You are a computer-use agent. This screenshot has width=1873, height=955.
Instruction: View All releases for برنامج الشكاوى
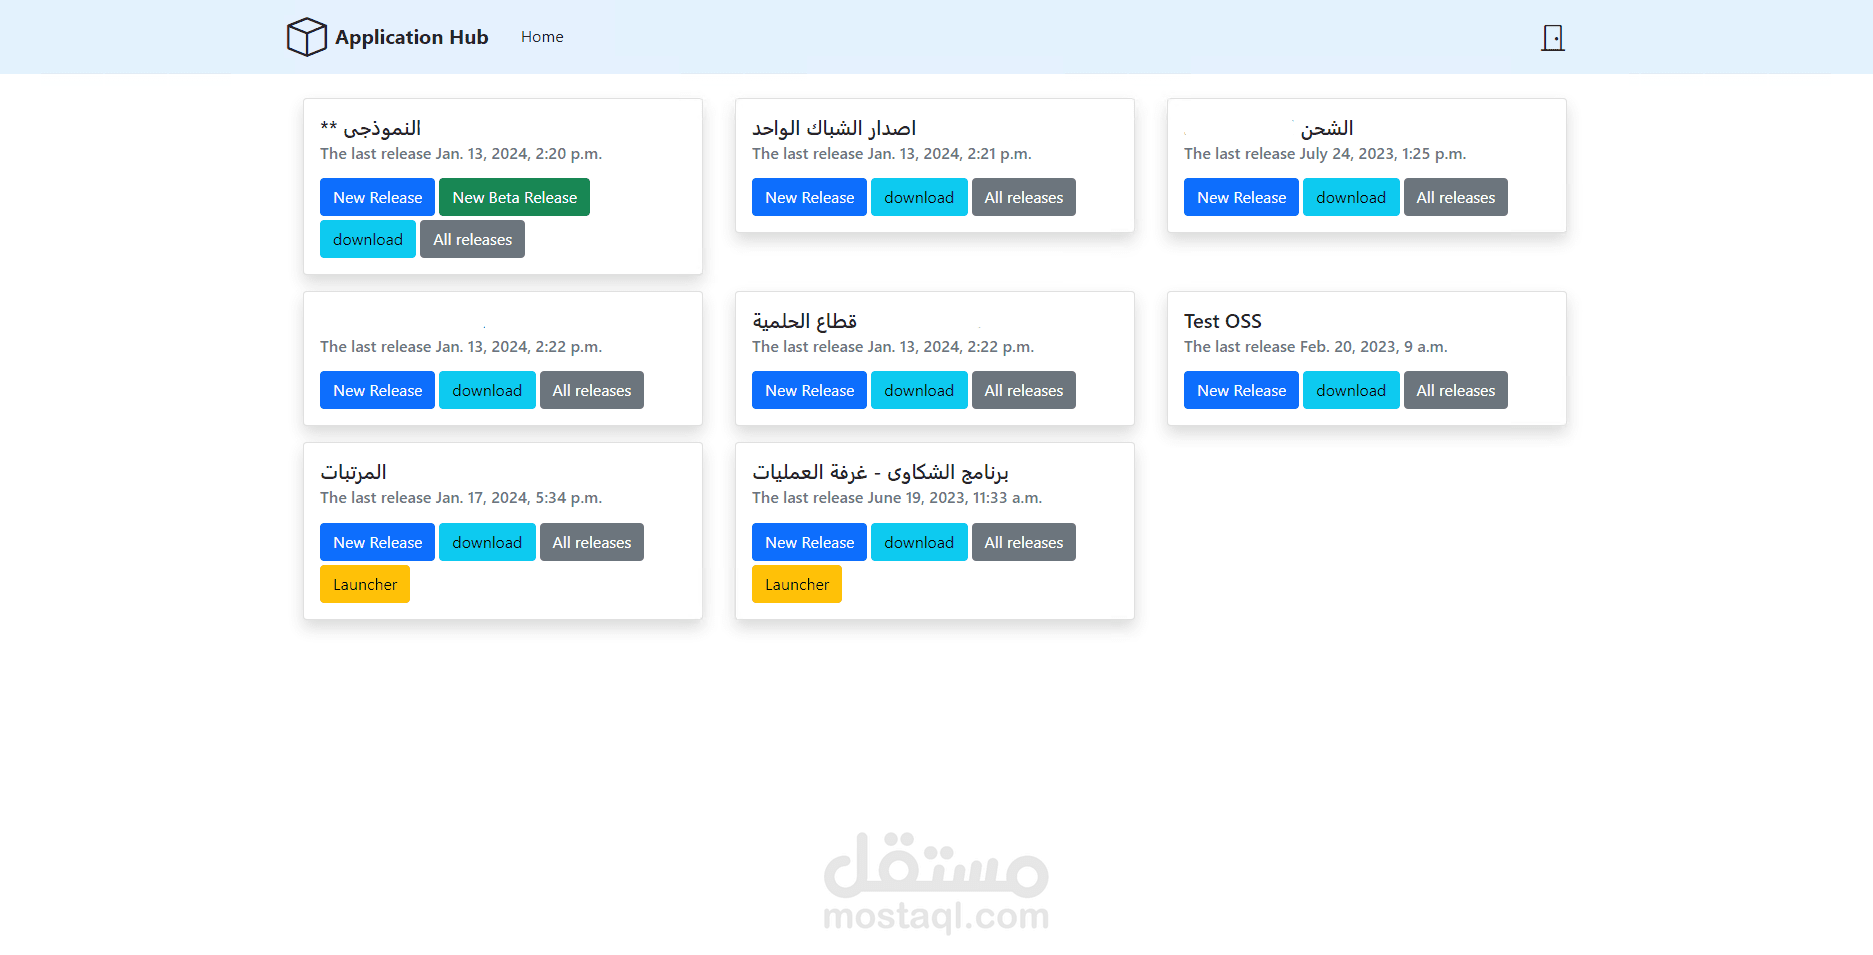[x=1024, y=542]
